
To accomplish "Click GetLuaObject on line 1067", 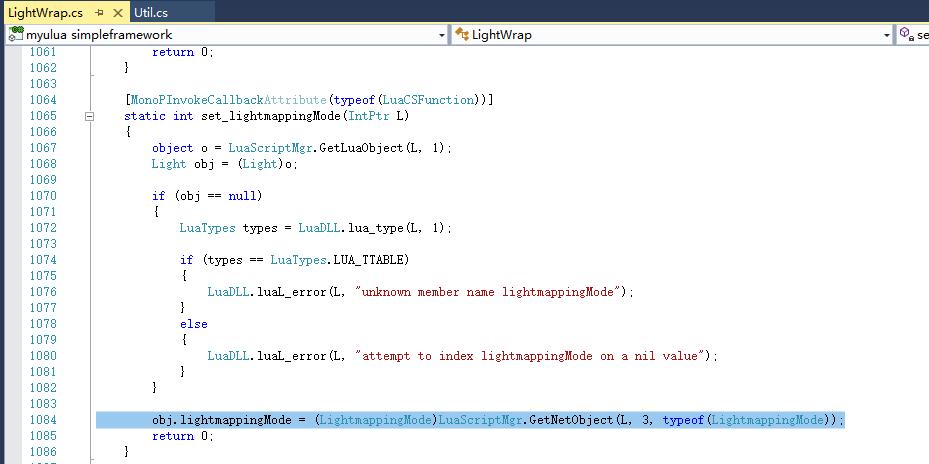I will (x=363, y=148).
